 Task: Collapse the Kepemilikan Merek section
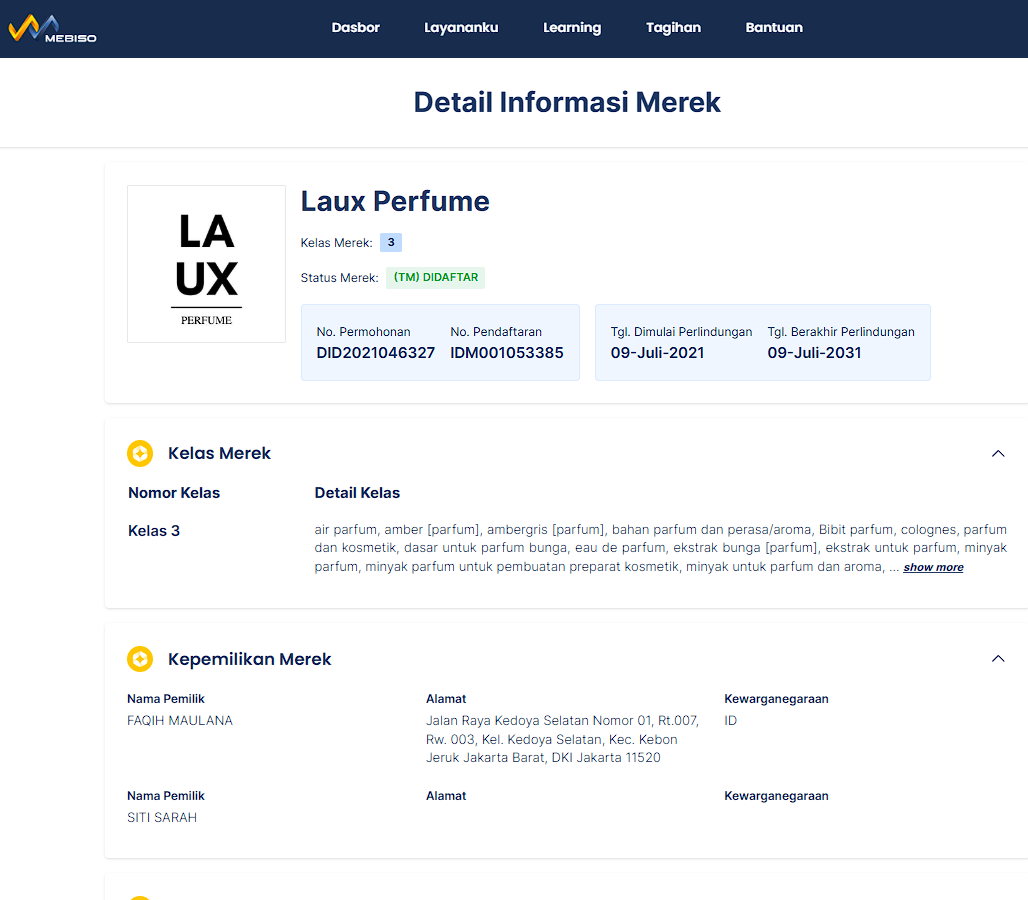[x=998, y=659]
